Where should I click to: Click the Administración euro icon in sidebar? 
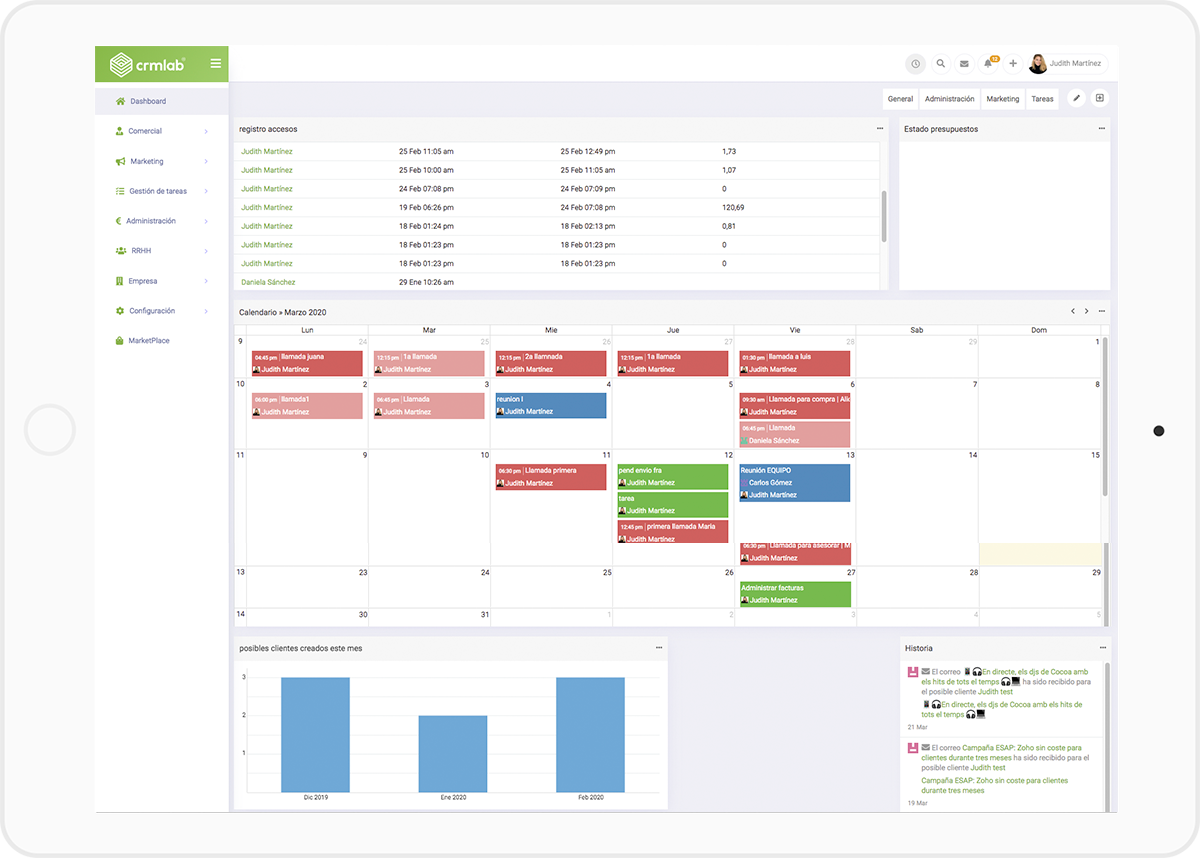pos(118,221)
